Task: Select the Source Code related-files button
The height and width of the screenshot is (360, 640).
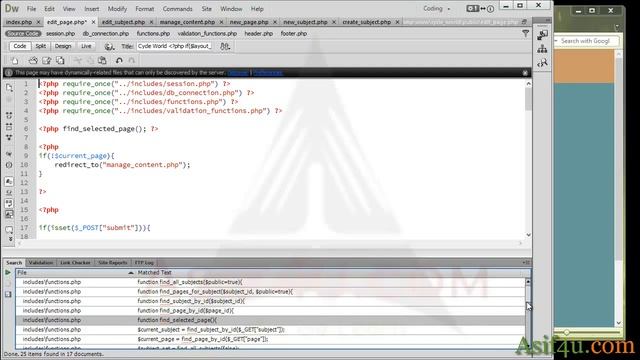Action: click(x=23, y=33)
